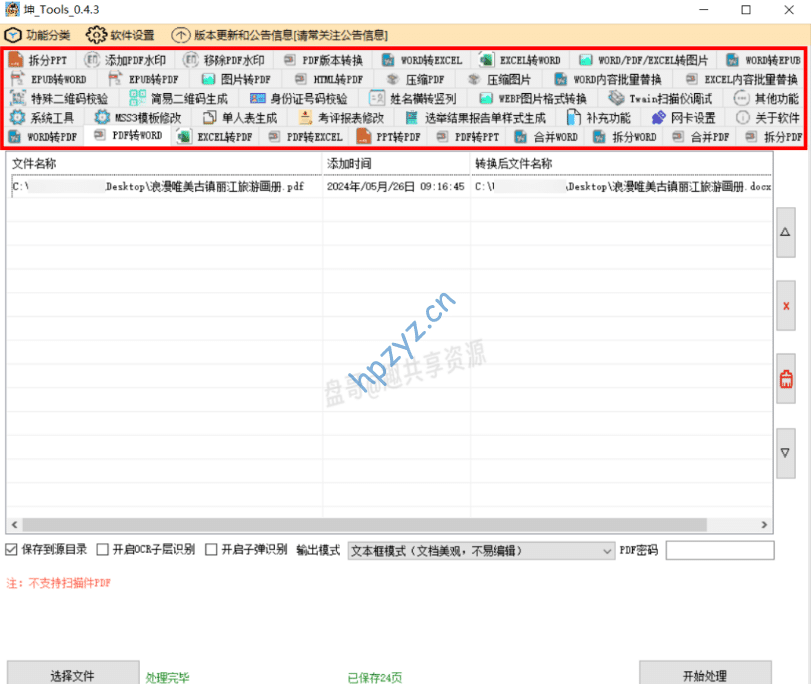Click the red trash clear-list icon
This screenshot has height=684, width=811.
click(x=786, y=379)
